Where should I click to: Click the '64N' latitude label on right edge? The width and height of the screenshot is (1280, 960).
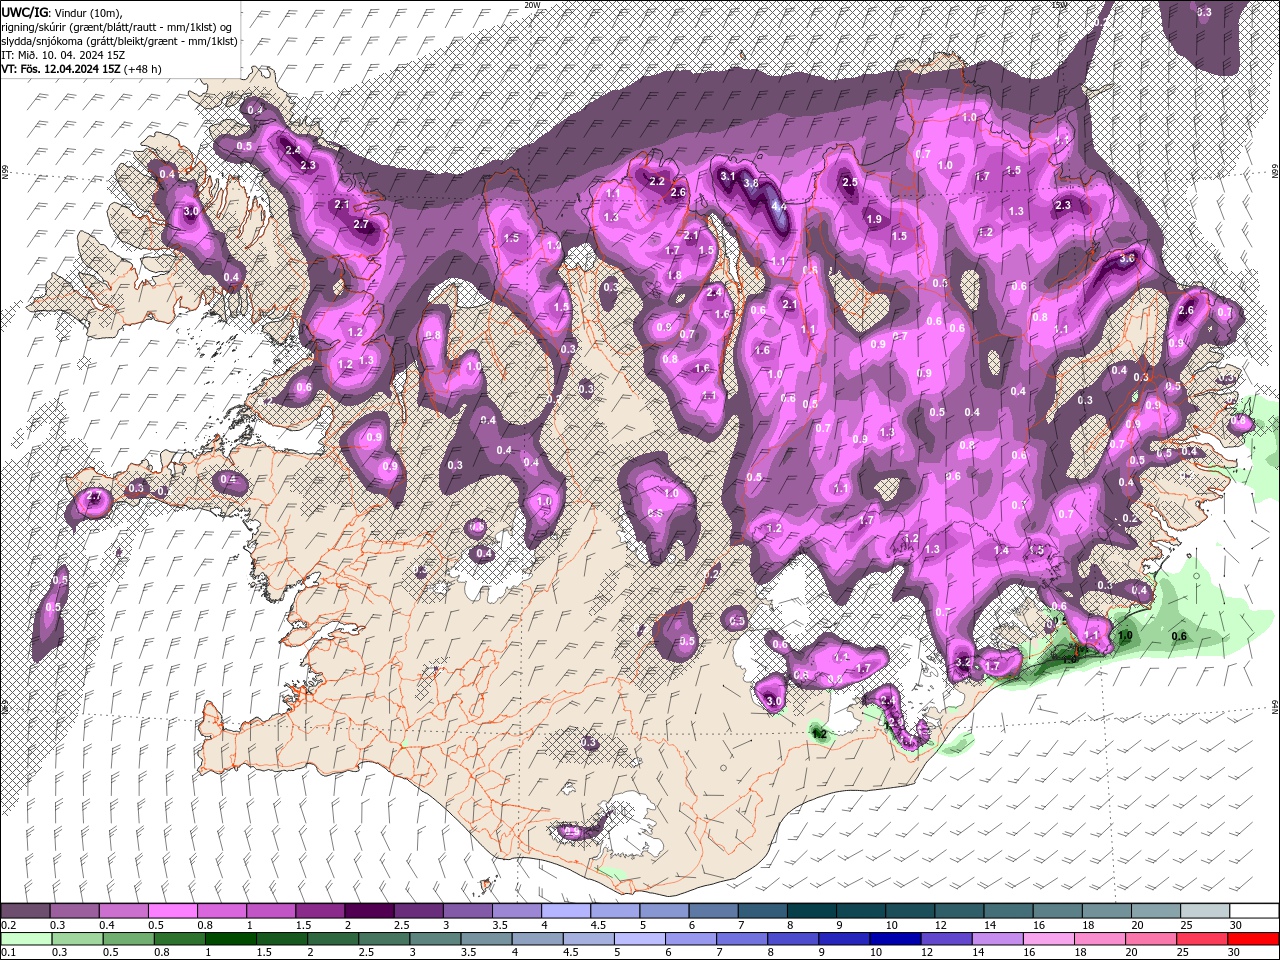click(x=1275, y=706)
